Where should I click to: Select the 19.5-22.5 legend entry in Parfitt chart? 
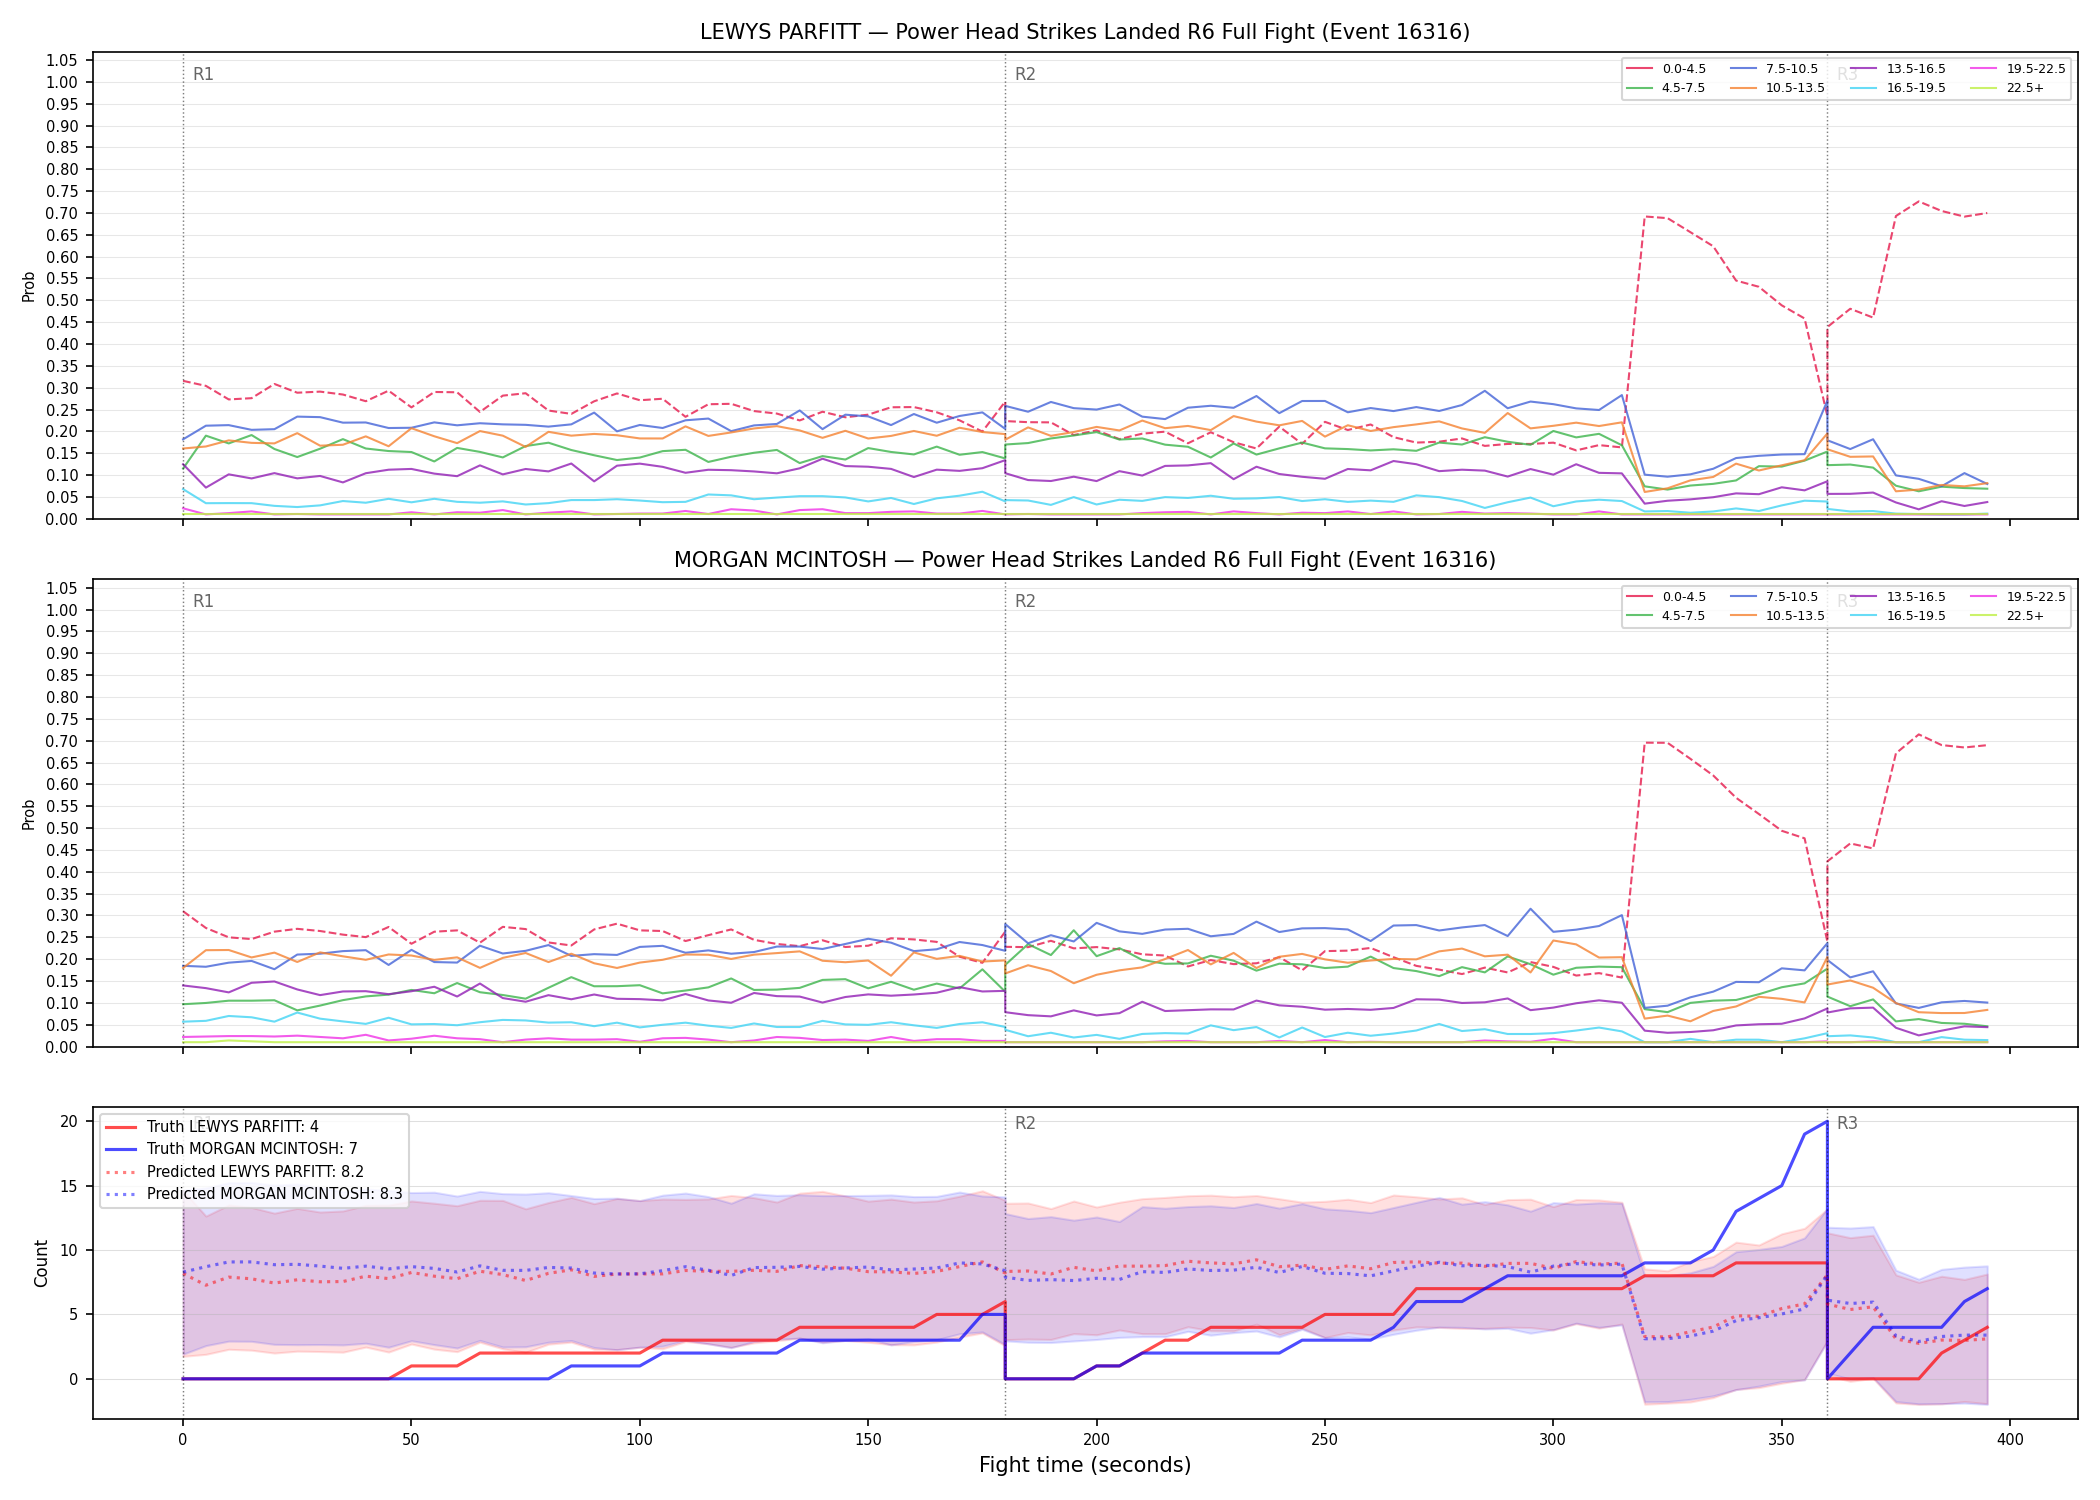[x=2018, y=69]
